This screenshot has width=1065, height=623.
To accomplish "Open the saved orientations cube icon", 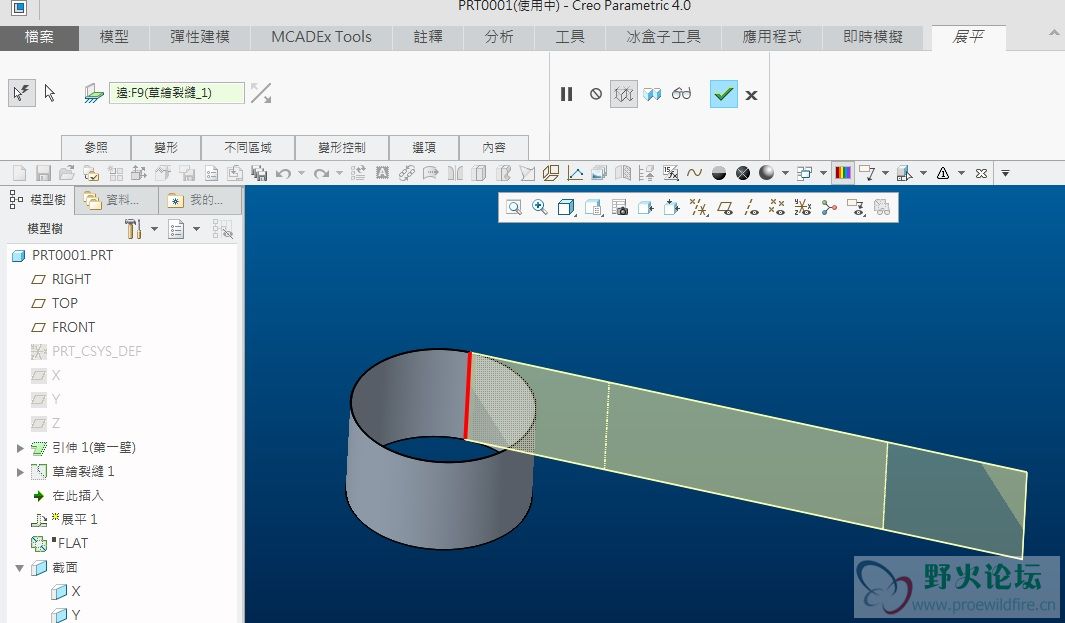I will pos(566,207).
